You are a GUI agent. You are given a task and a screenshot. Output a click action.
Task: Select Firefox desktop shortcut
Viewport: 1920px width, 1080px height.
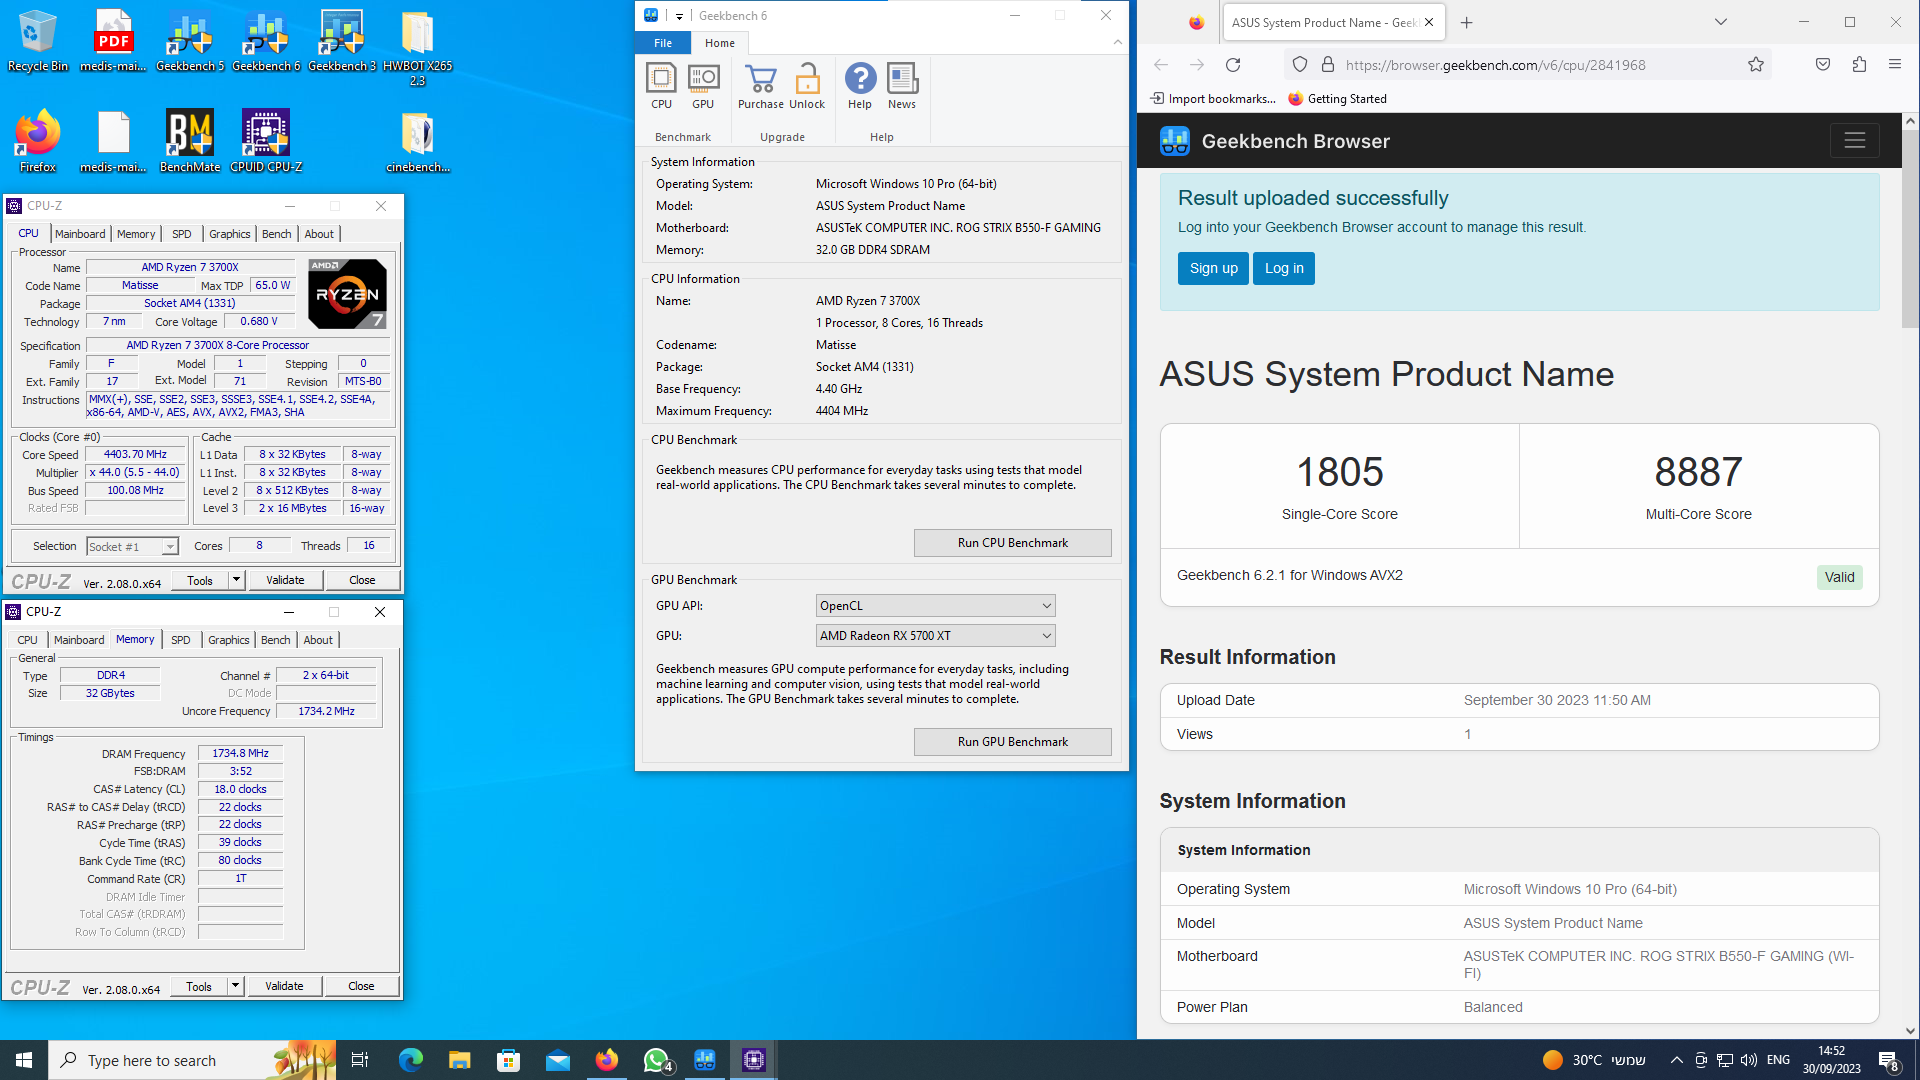(38, 141)
